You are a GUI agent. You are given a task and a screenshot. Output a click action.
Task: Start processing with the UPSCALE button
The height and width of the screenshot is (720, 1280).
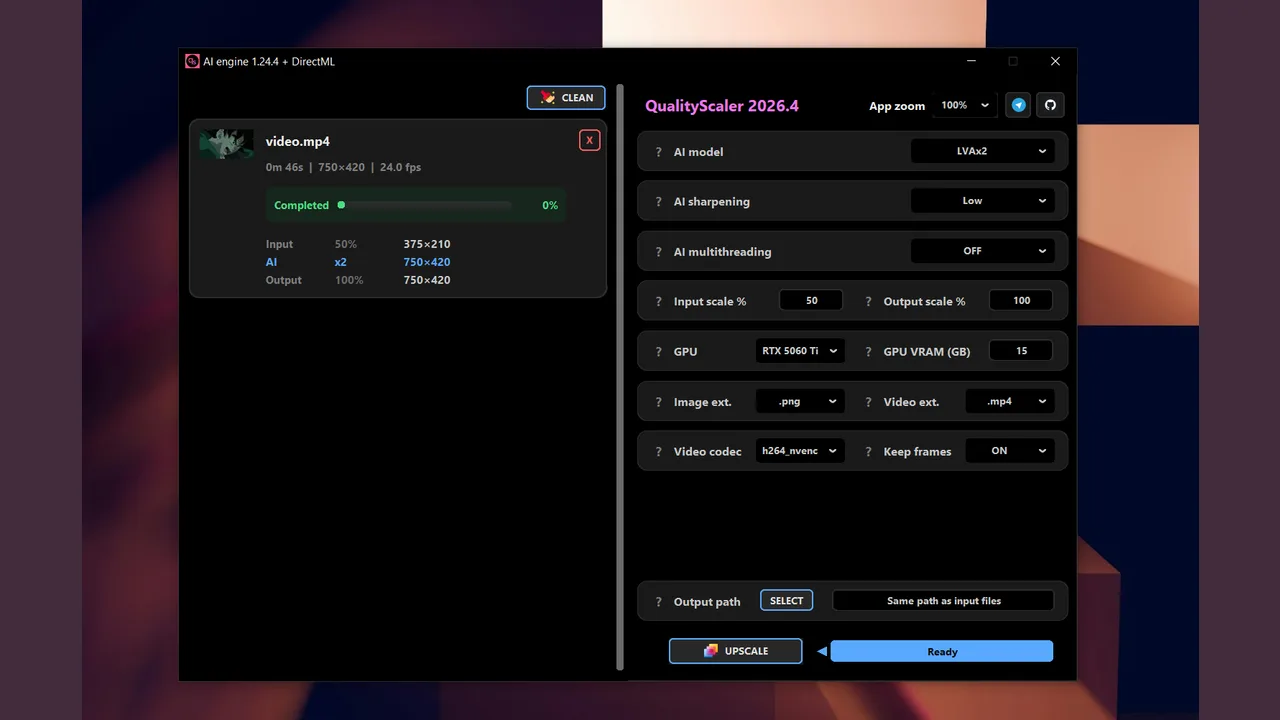[x=735, y=651]
